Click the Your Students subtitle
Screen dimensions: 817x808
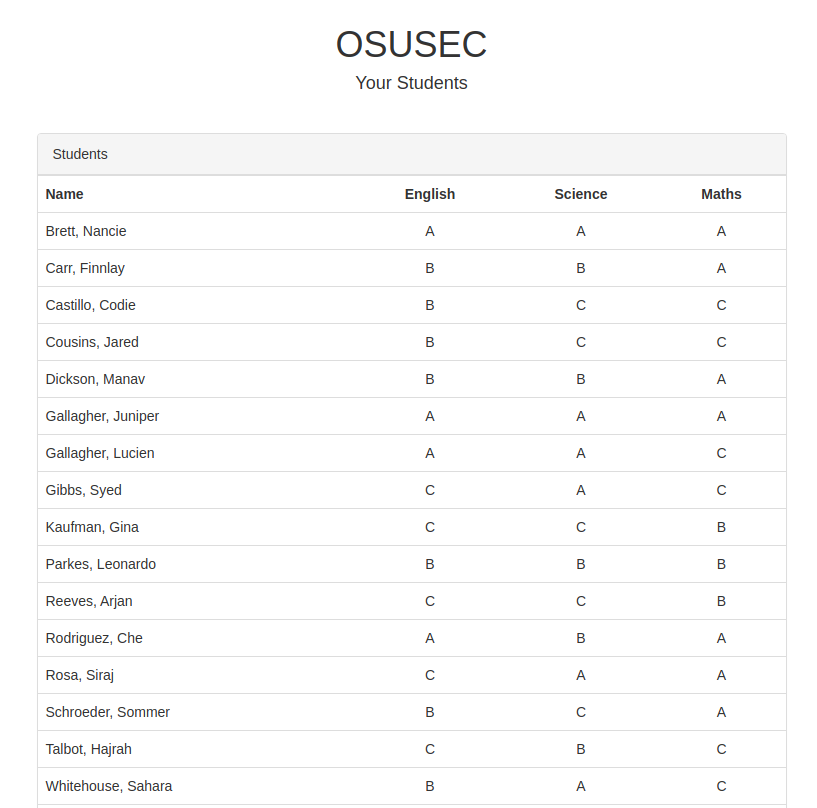(411, 83)
